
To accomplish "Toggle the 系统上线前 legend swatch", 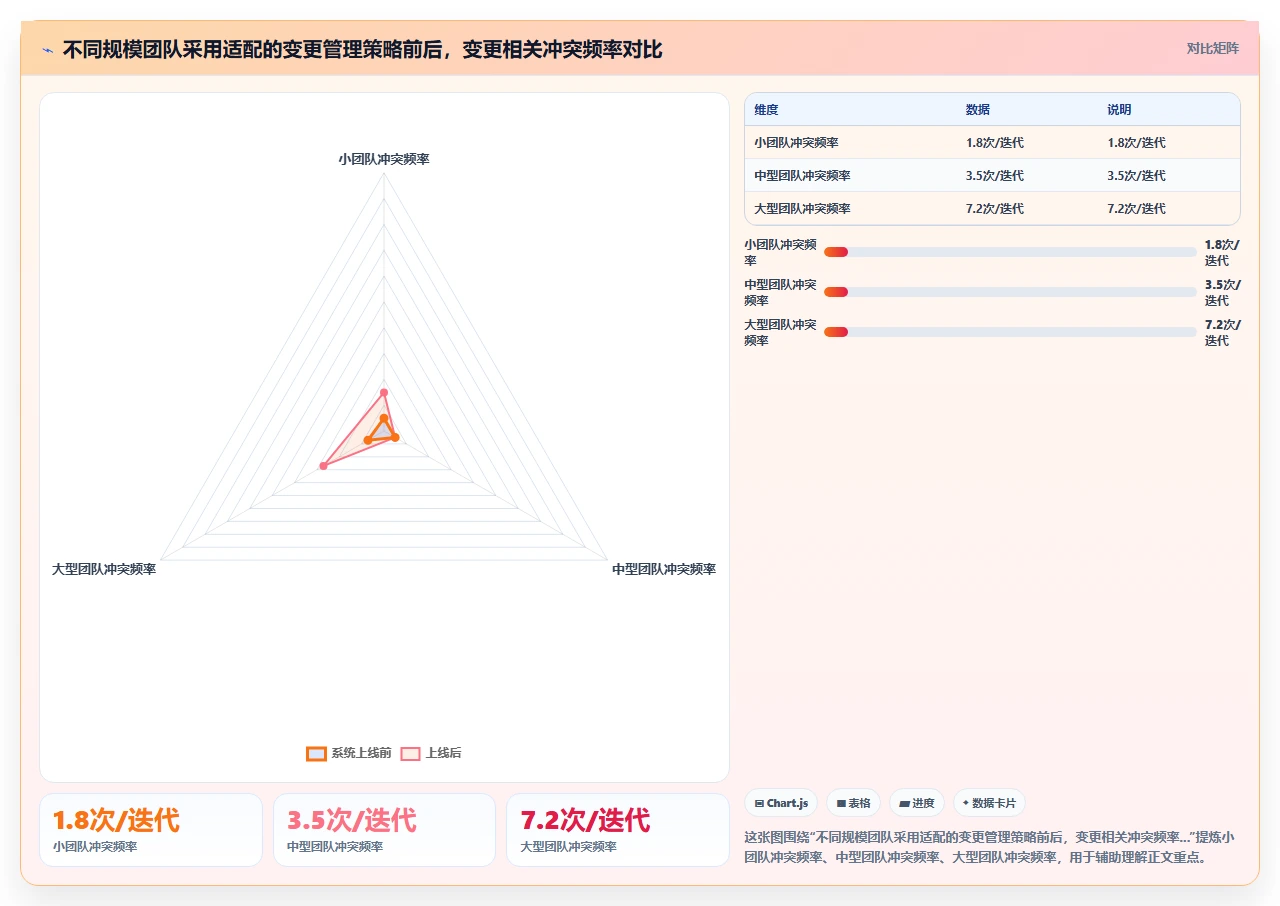I will click(x=316, y=753).
